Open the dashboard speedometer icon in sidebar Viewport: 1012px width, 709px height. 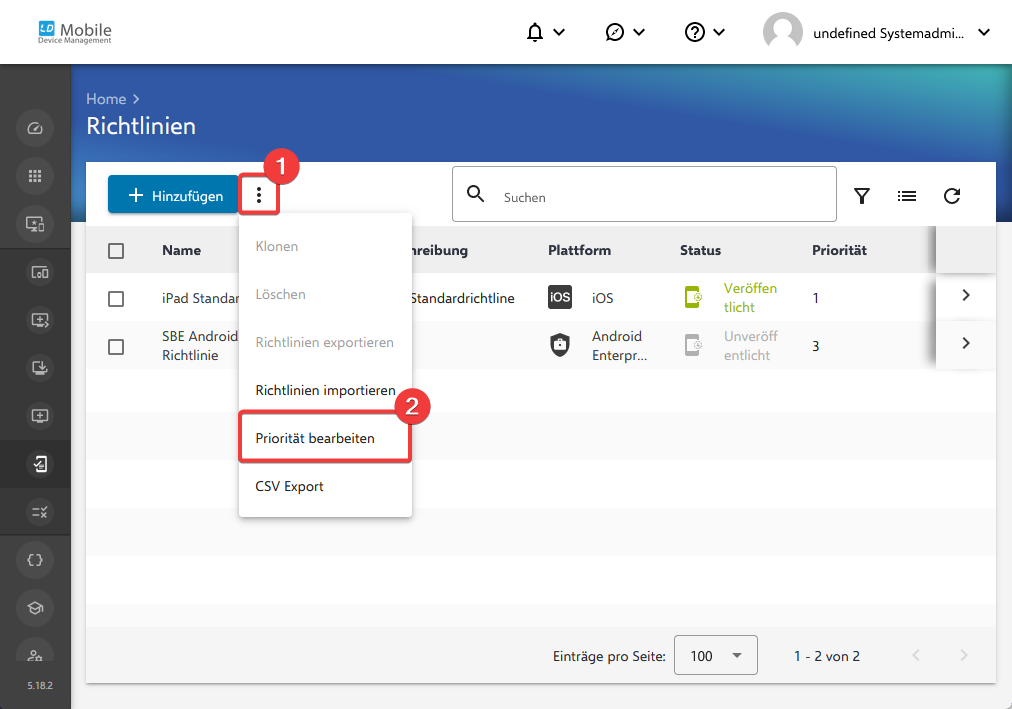pyautogui.click(x=35, y=128)
